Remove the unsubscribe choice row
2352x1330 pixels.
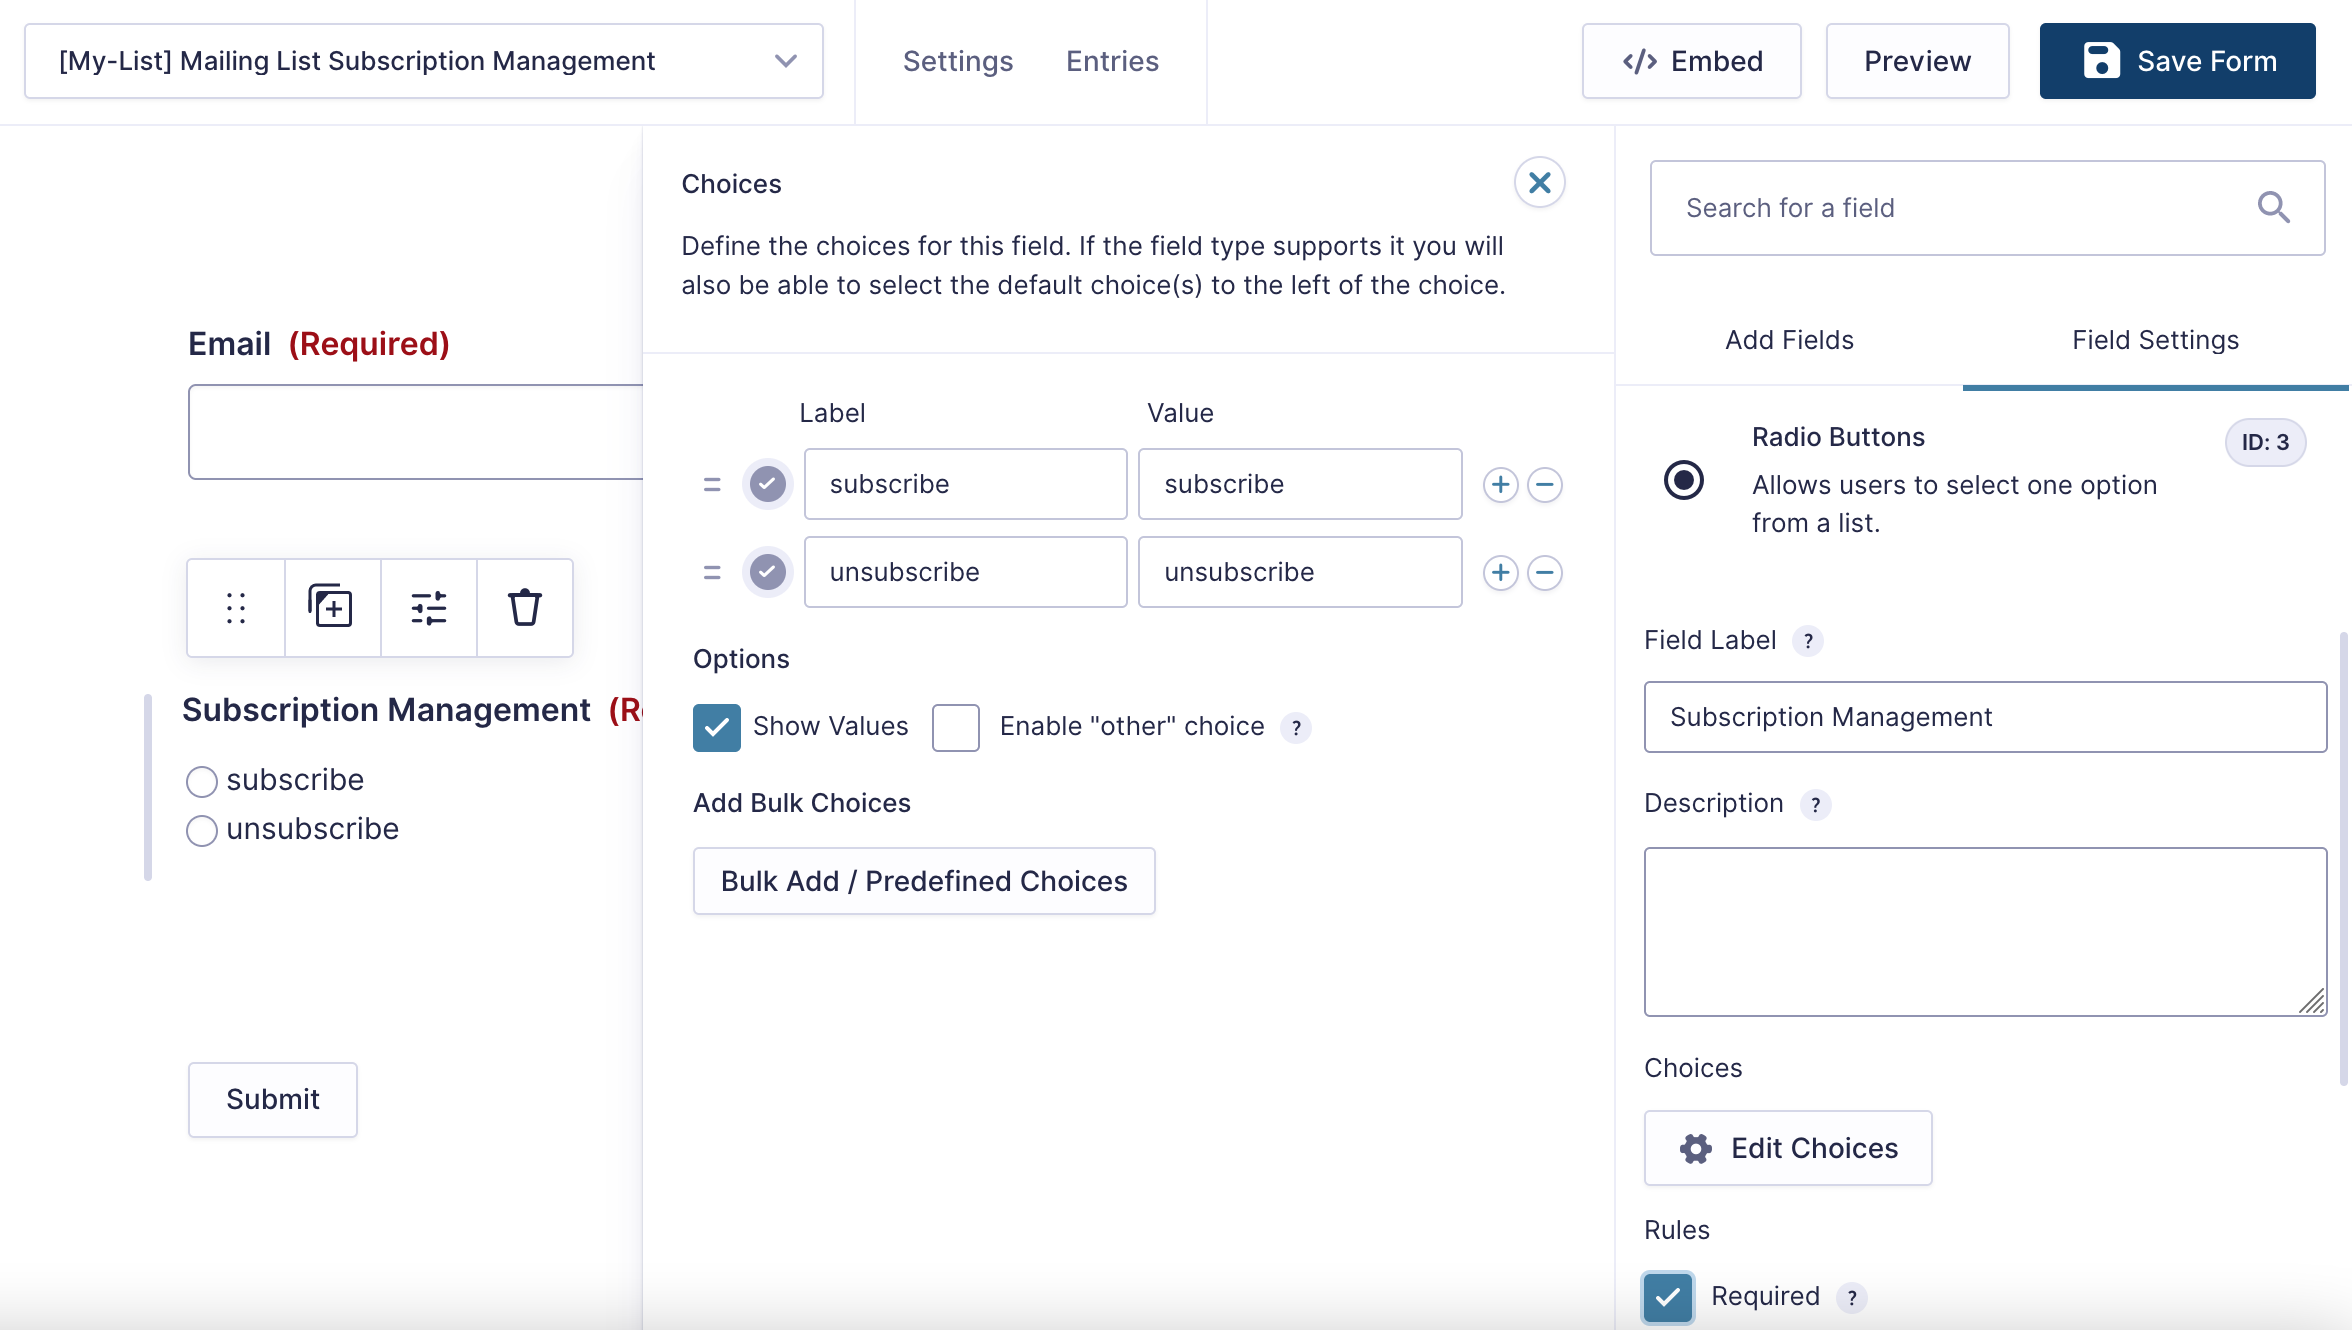pyautogui.click(x=1545, y=573)
